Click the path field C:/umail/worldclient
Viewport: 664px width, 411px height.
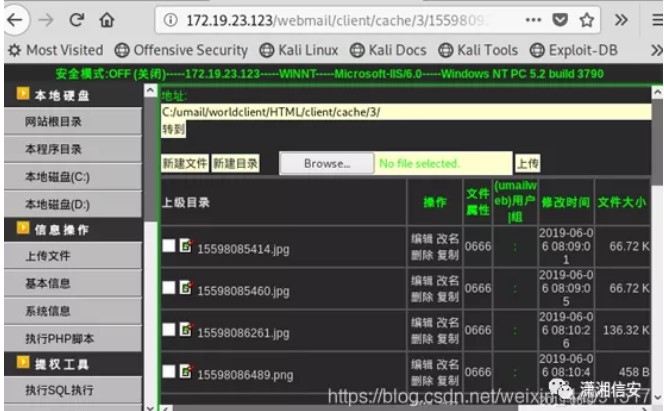[x=406, y=112]
